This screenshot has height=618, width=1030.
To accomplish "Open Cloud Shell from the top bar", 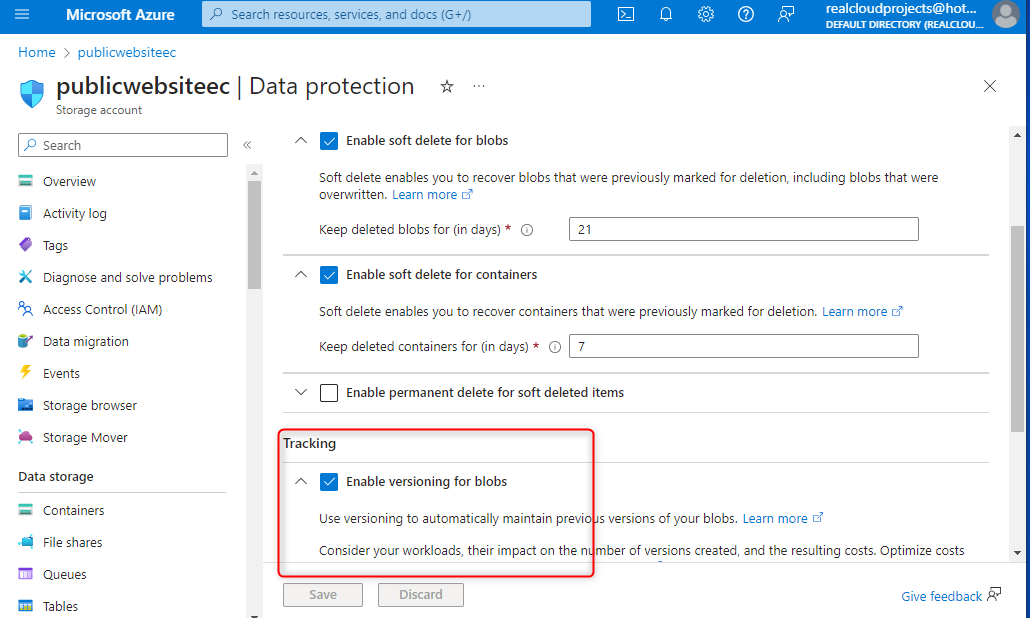I will pos(626,14).
